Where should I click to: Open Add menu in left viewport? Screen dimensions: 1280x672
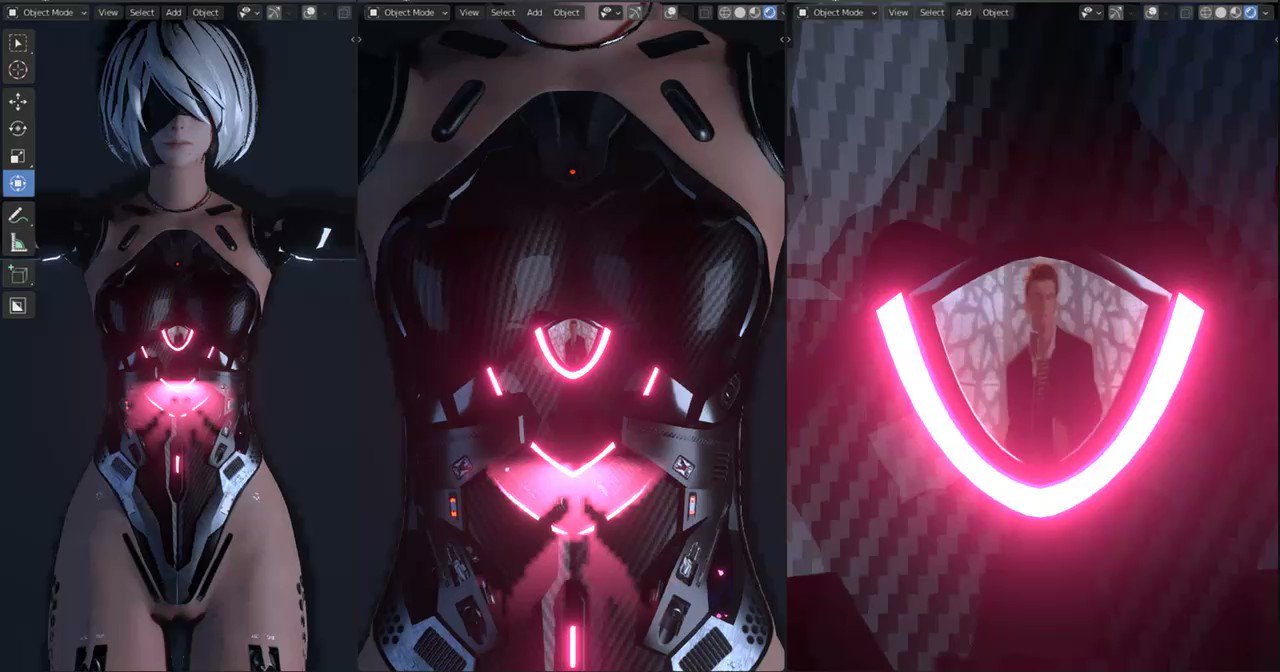point(174,12)
